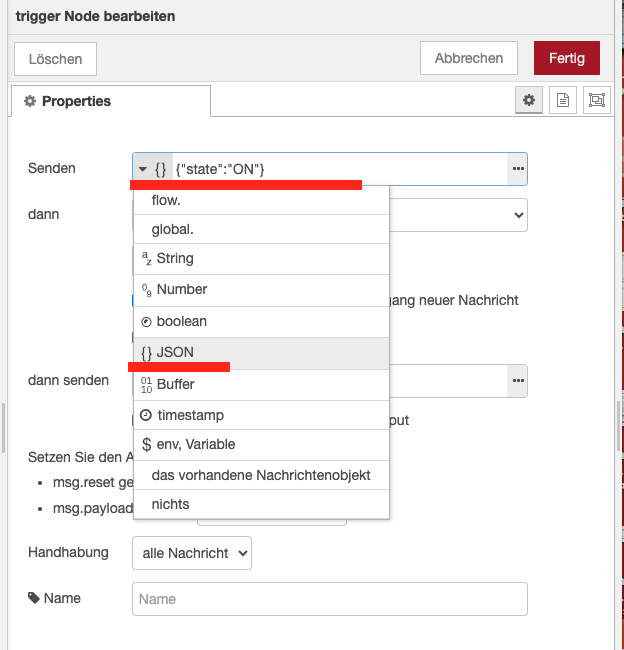The image size is (624, 650).
Task: Expand the Senden JSON editor ellipsis button
Action: tap(517, 169)
